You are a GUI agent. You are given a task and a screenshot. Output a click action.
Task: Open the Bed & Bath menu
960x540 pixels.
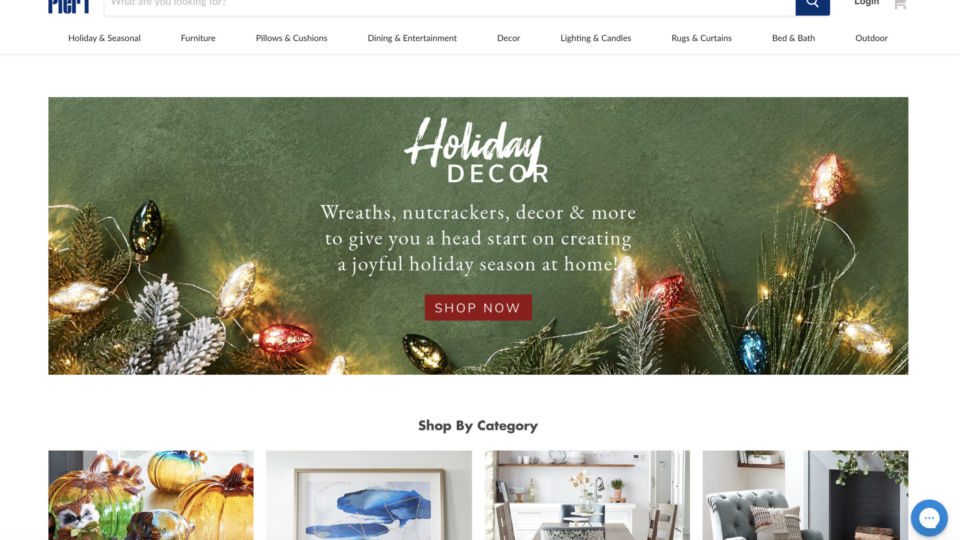tap(793, 38)
